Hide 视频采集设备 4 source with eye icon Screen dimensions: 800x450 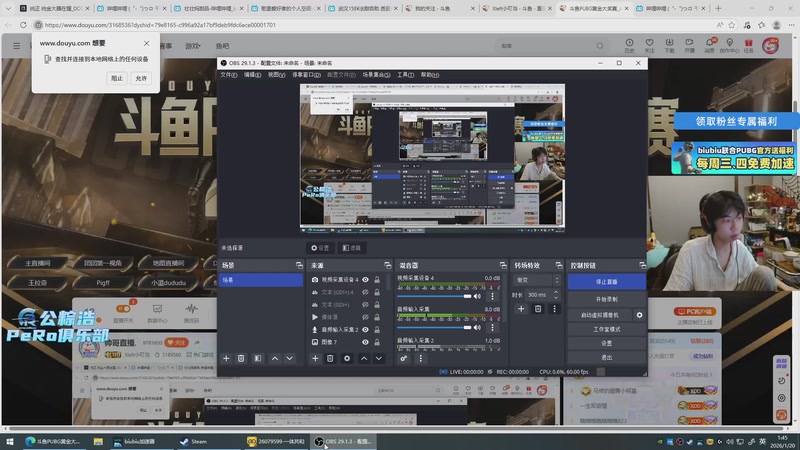(365, 280)
